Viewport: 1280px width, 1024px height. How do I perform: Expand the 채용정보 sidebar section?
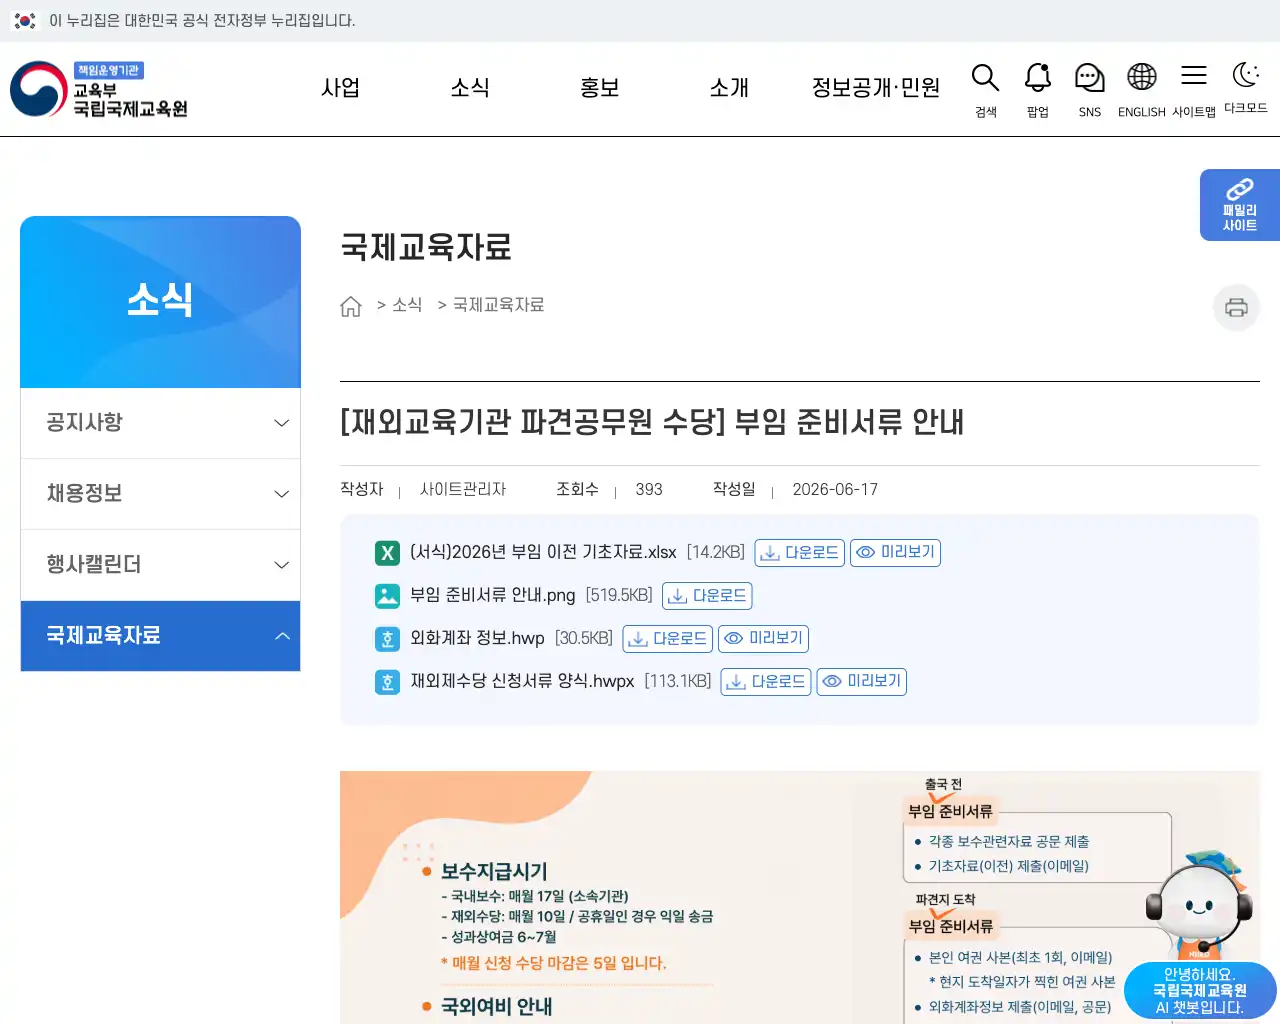click(160, 494)
